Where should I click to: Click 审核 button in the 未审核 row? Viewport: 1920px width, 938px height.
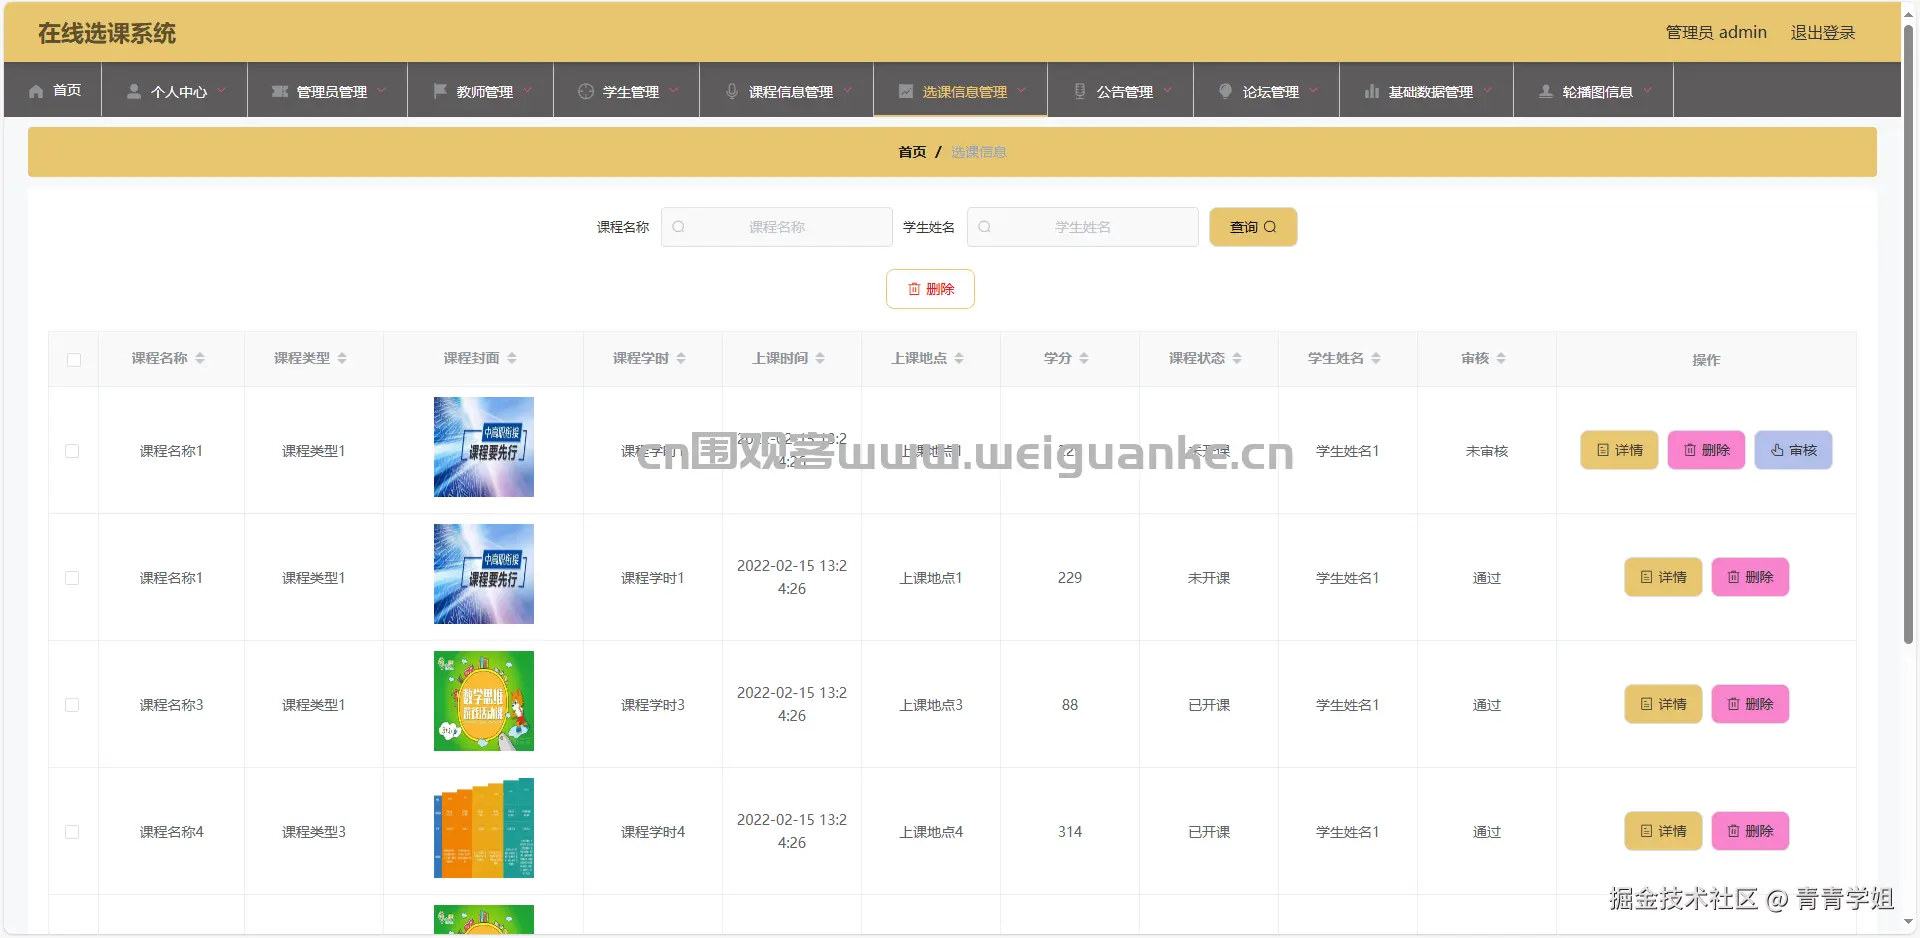click(x=1793, y=450)
